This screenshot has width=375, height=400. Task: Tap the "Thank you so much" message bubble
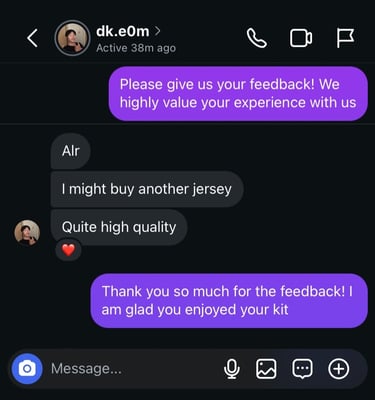[x=229, y=300]
